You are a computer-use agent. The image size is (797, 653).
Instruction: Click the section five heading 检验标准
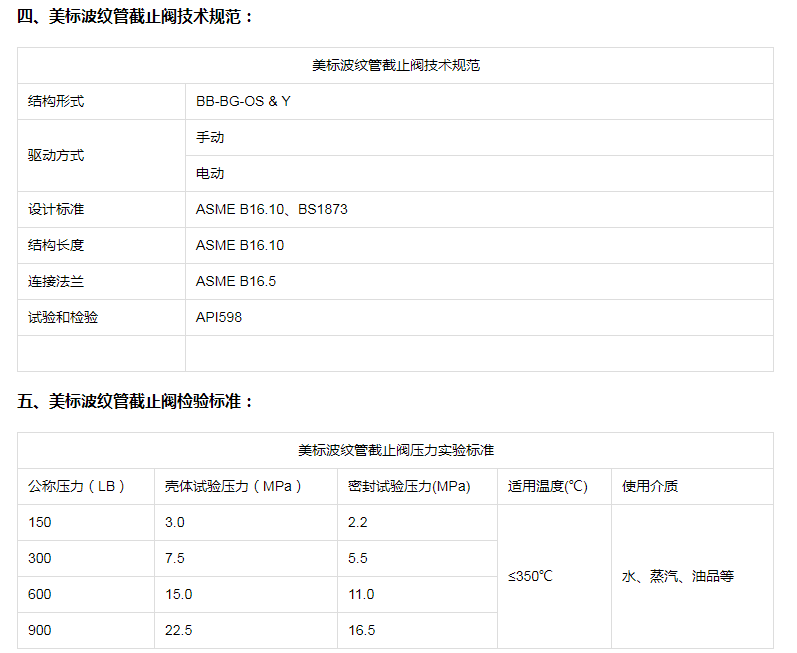point(136,401)
